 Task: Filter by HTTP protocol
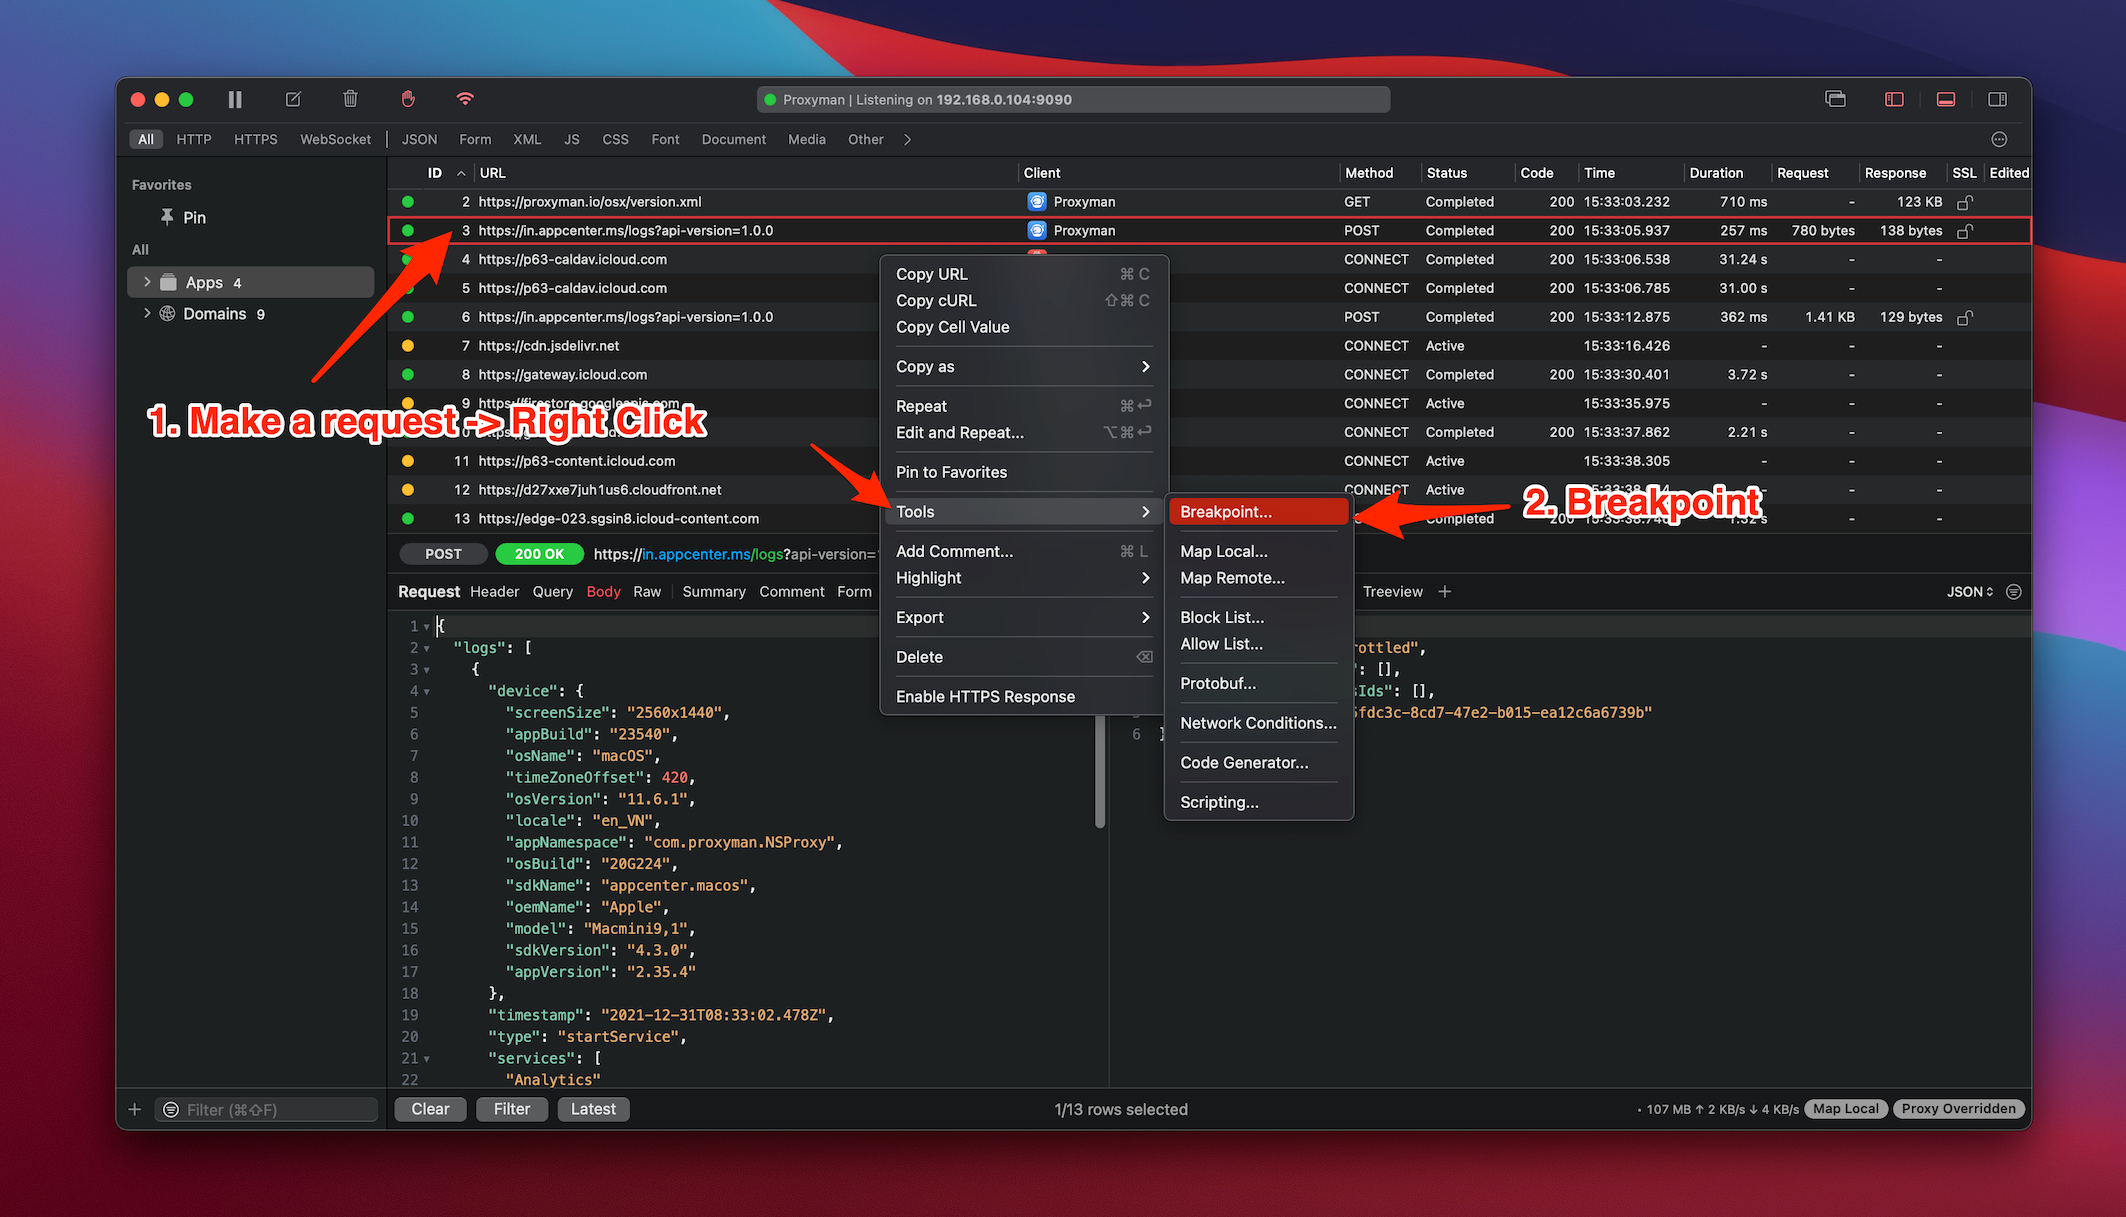tap(194, 139)
